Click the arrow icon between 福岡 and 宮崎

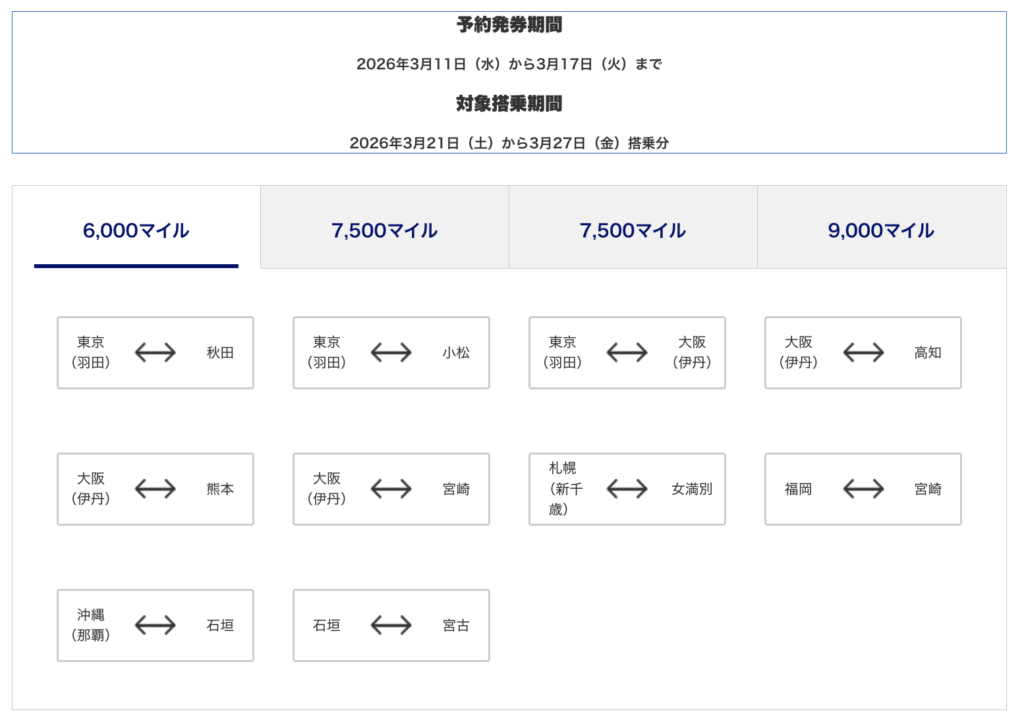coord(863,489)
